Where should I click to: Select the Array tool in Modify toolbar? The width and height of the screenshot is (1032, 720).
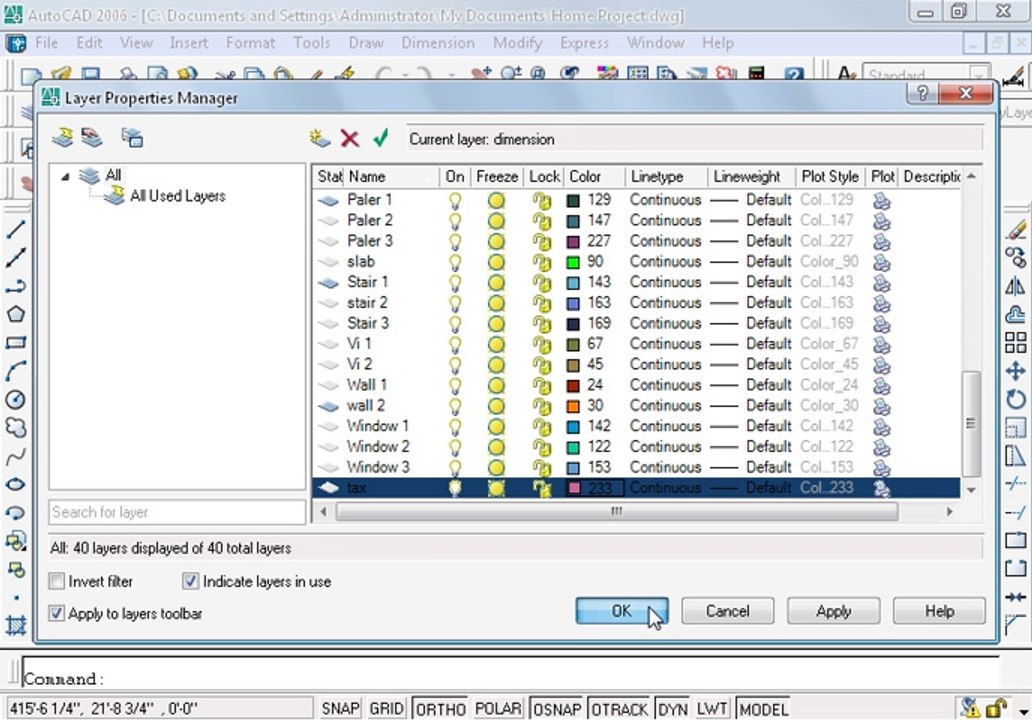click(x=1016, y=342)
